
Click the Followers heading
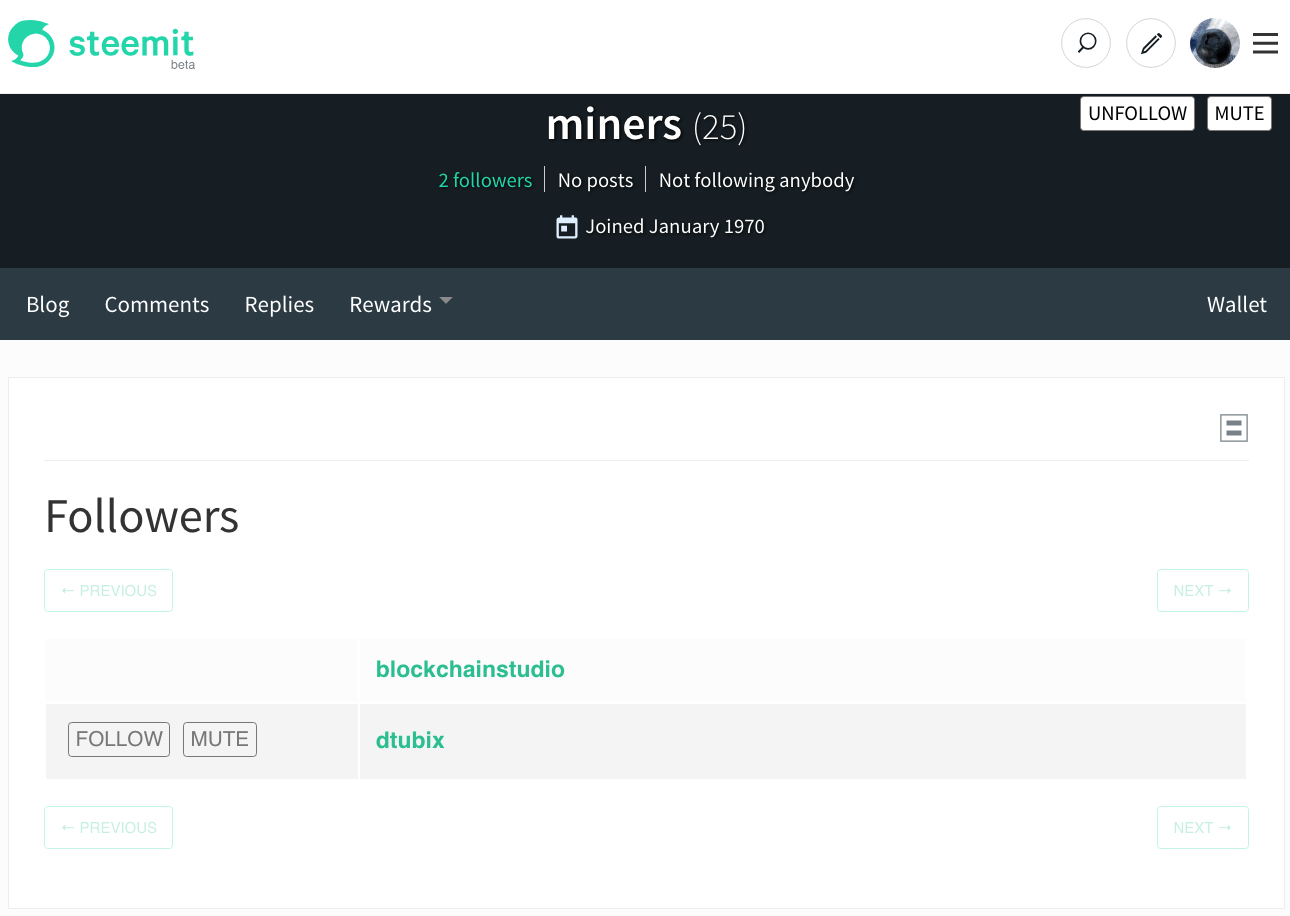pyautogui.click(x=142, y=516)
